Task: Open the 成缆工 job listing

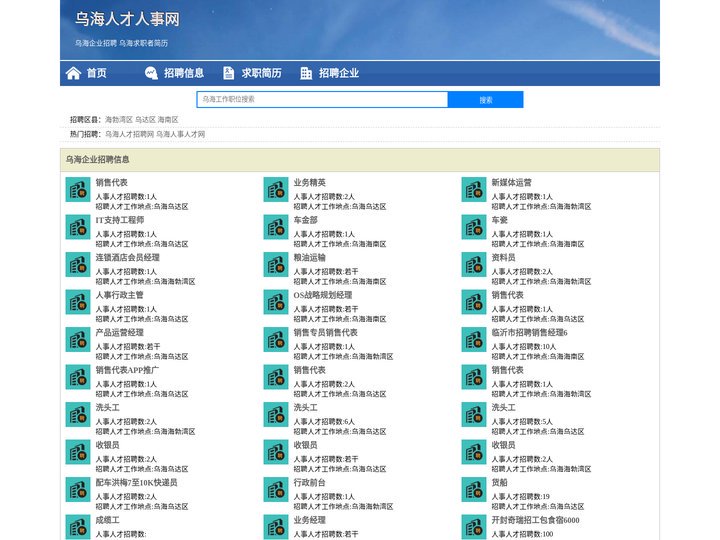Action: click(107, 520)
